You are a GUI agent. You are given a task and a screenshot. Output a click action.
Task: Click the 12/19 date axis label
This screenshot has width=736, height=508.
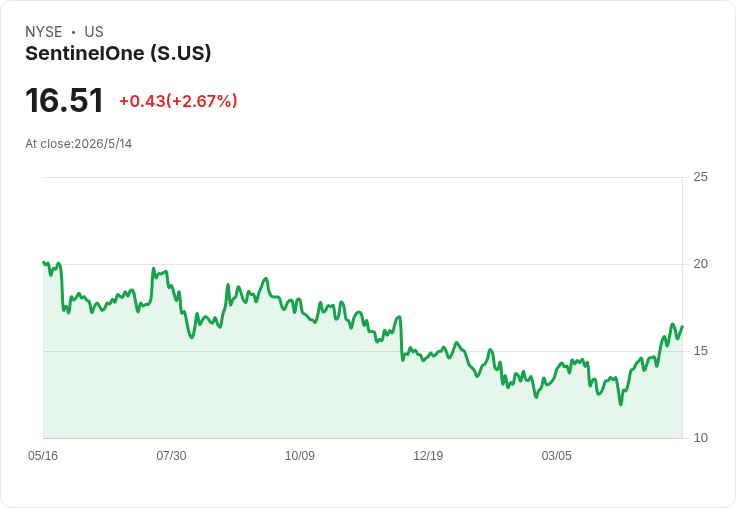[428, 455]
